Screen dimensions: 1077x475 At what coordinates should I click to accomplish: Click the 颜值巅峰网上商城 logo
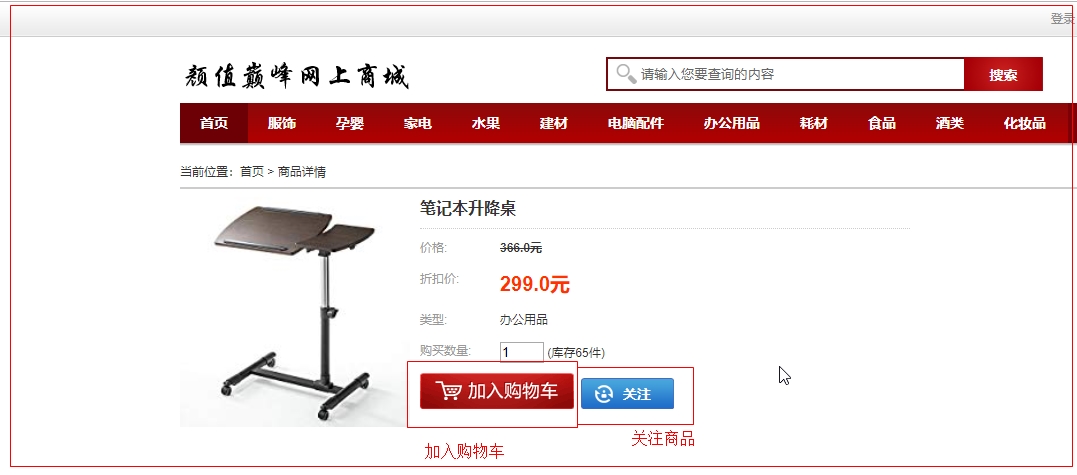[x=297, y=76]
